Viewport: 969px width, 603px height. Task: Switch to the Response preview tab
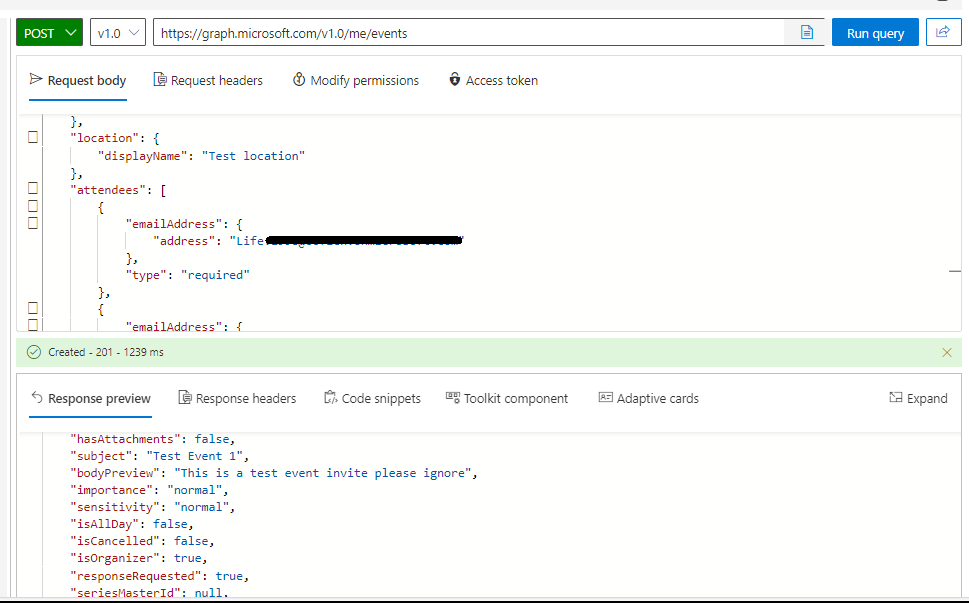tap(90, 398)
